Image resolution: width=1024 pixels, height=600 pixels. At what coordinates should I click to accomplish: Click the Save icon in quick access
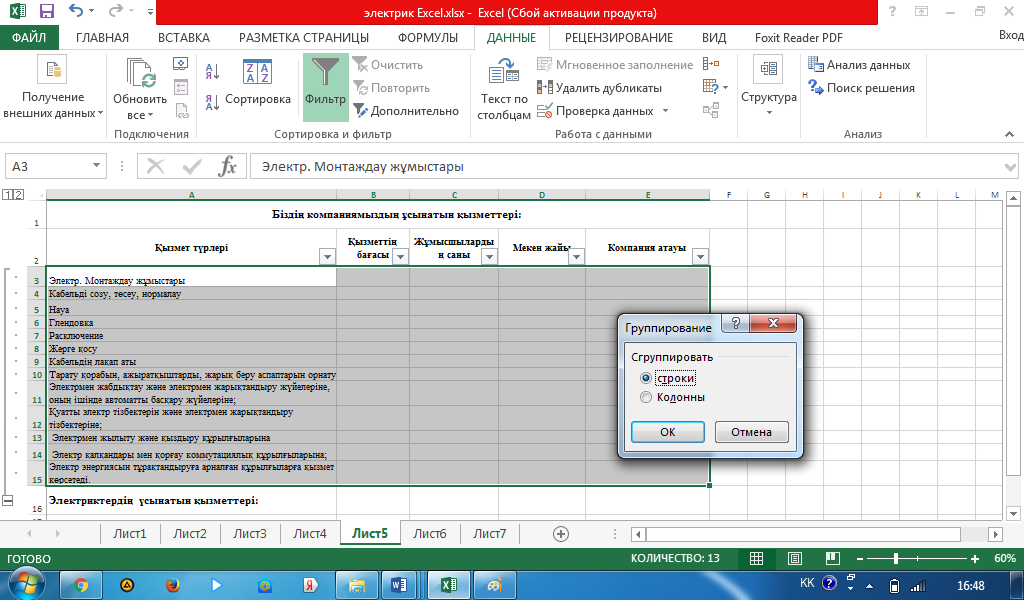46,14
